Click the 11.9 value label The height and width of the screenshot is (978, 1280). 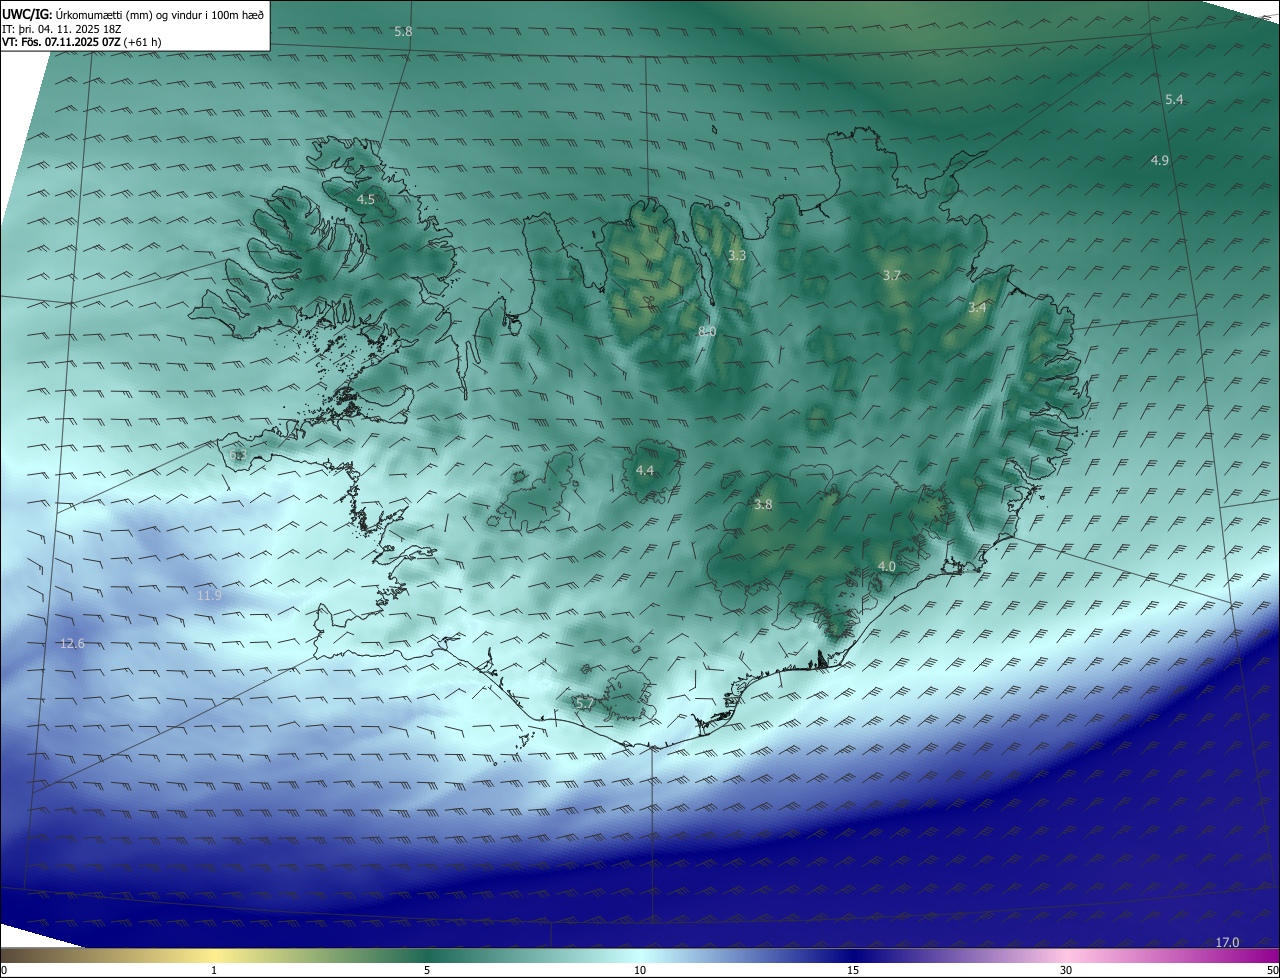click(209, 596)
